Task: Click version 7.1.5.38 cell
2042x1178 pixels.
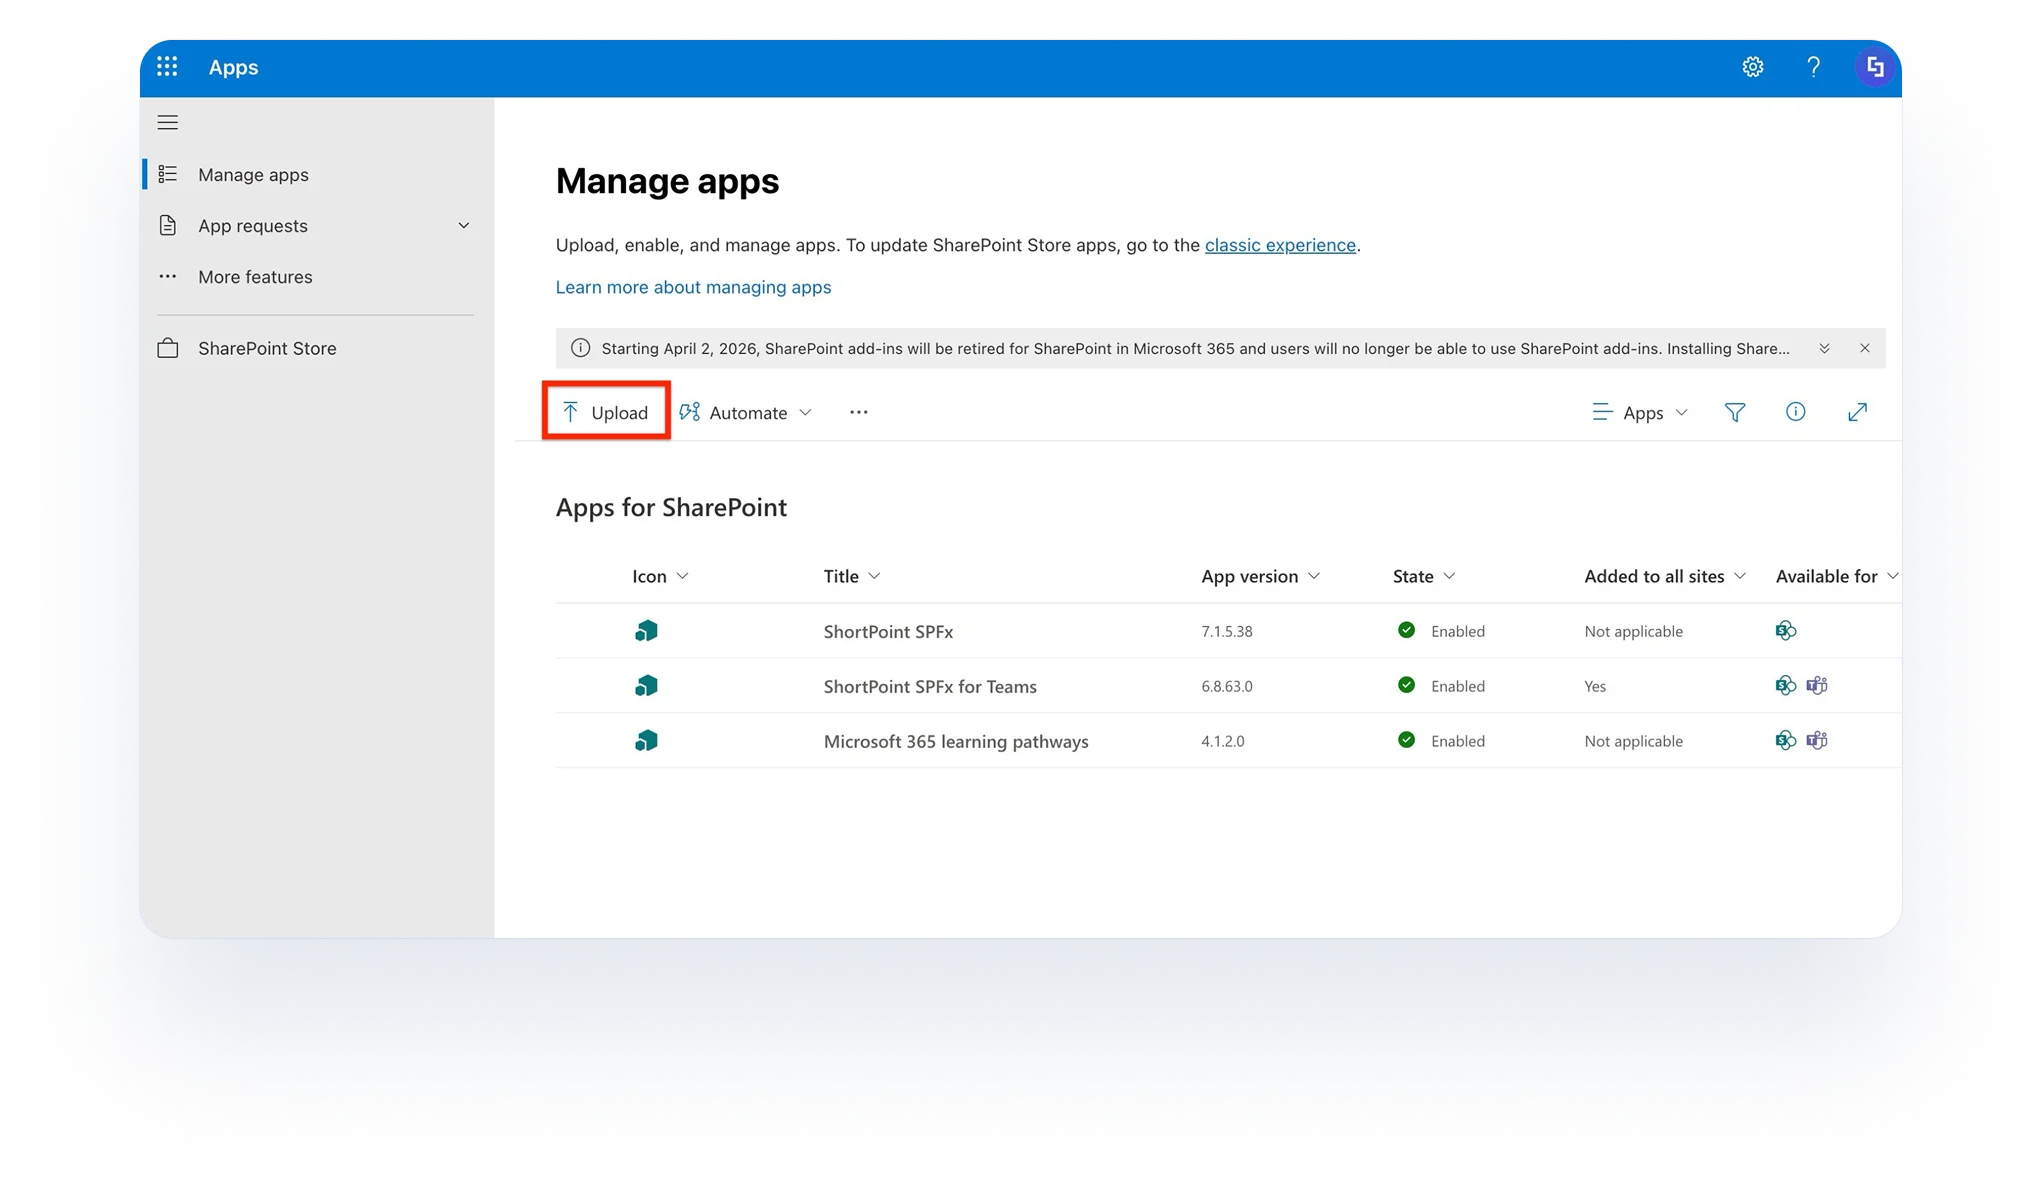Action: [x=1227, y=631]
